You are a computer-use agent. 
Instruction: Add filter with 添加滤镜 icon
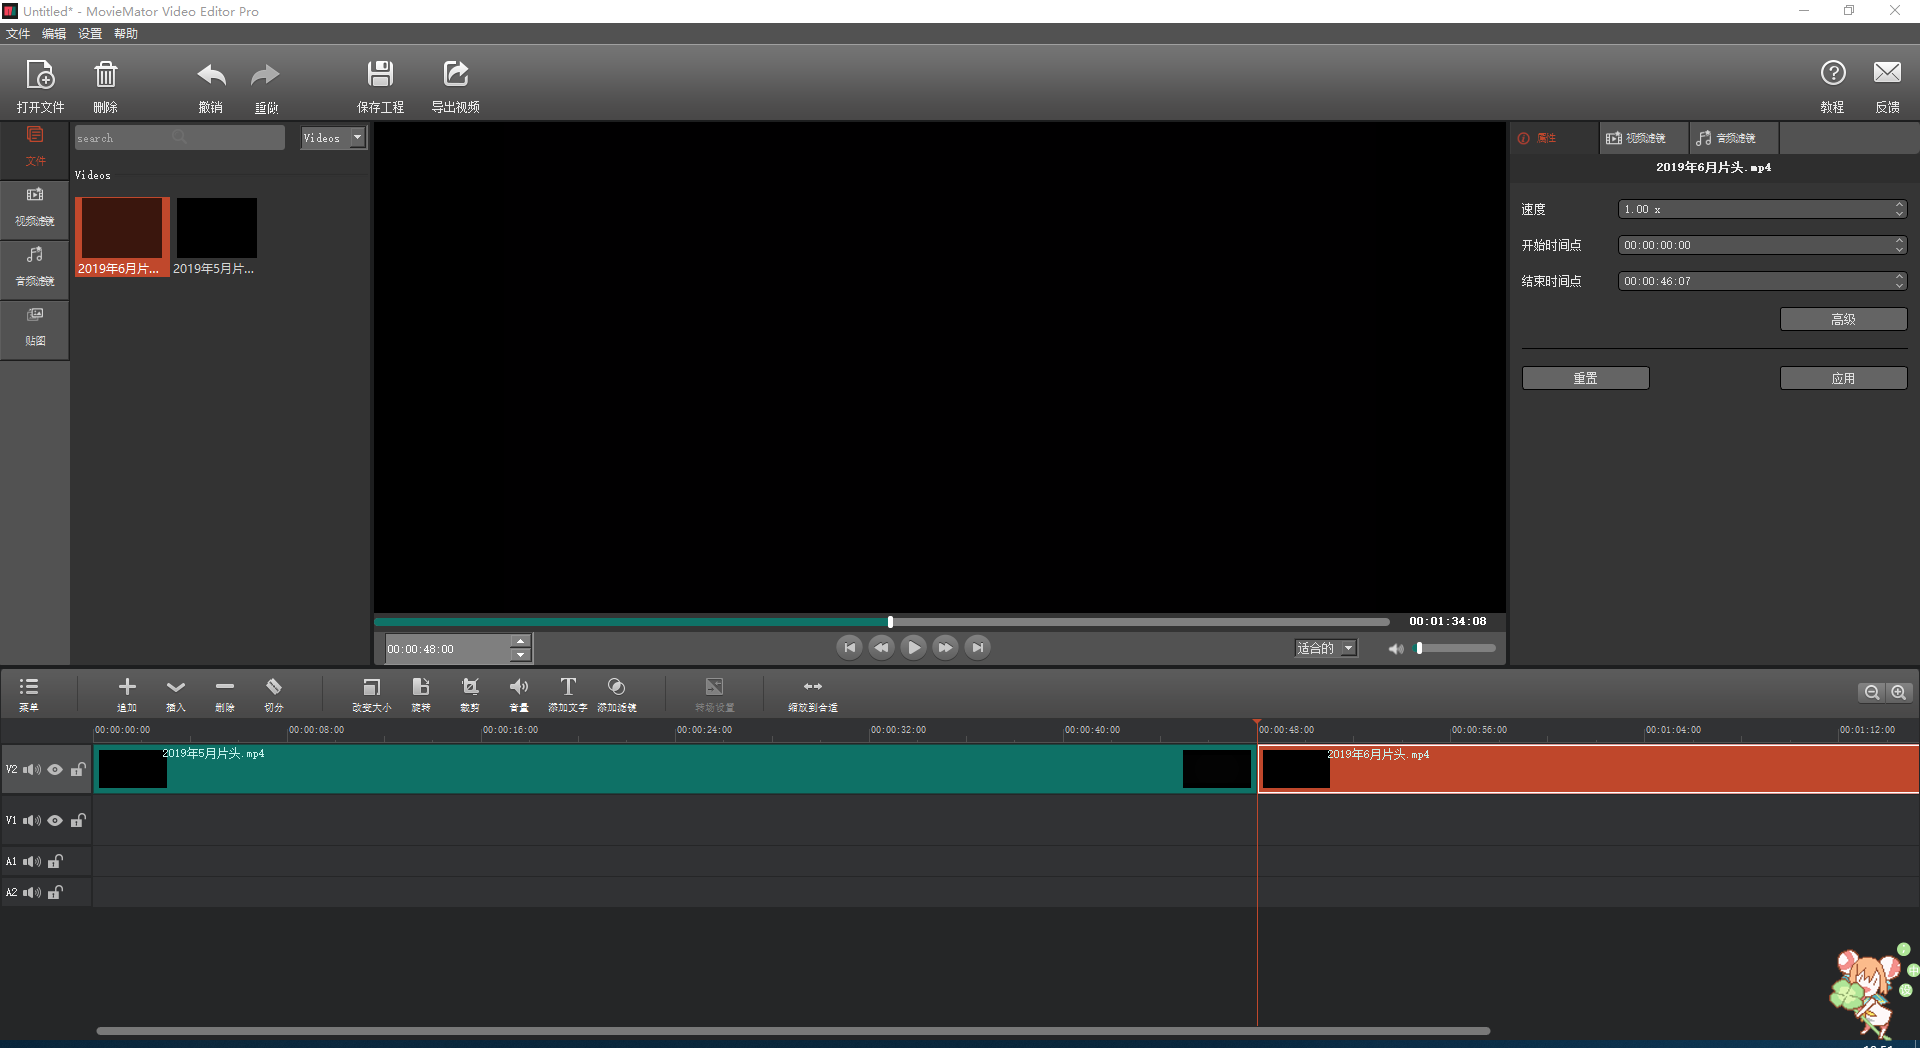point(617,687)
